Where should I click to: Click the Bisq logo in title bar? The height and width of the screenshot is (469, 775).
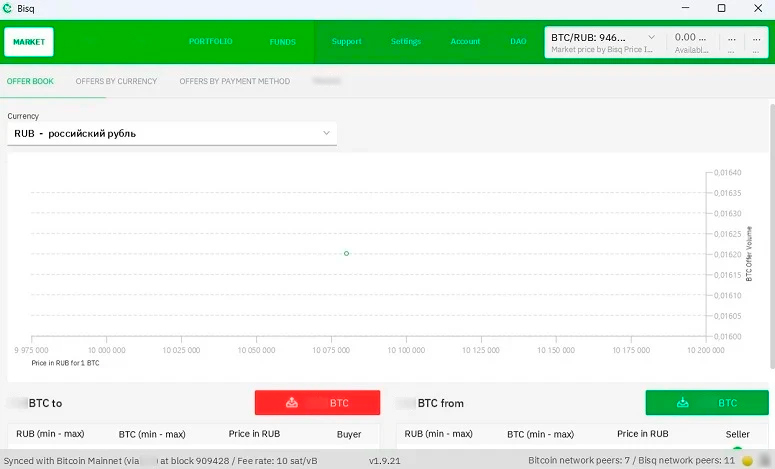[9, 8]
